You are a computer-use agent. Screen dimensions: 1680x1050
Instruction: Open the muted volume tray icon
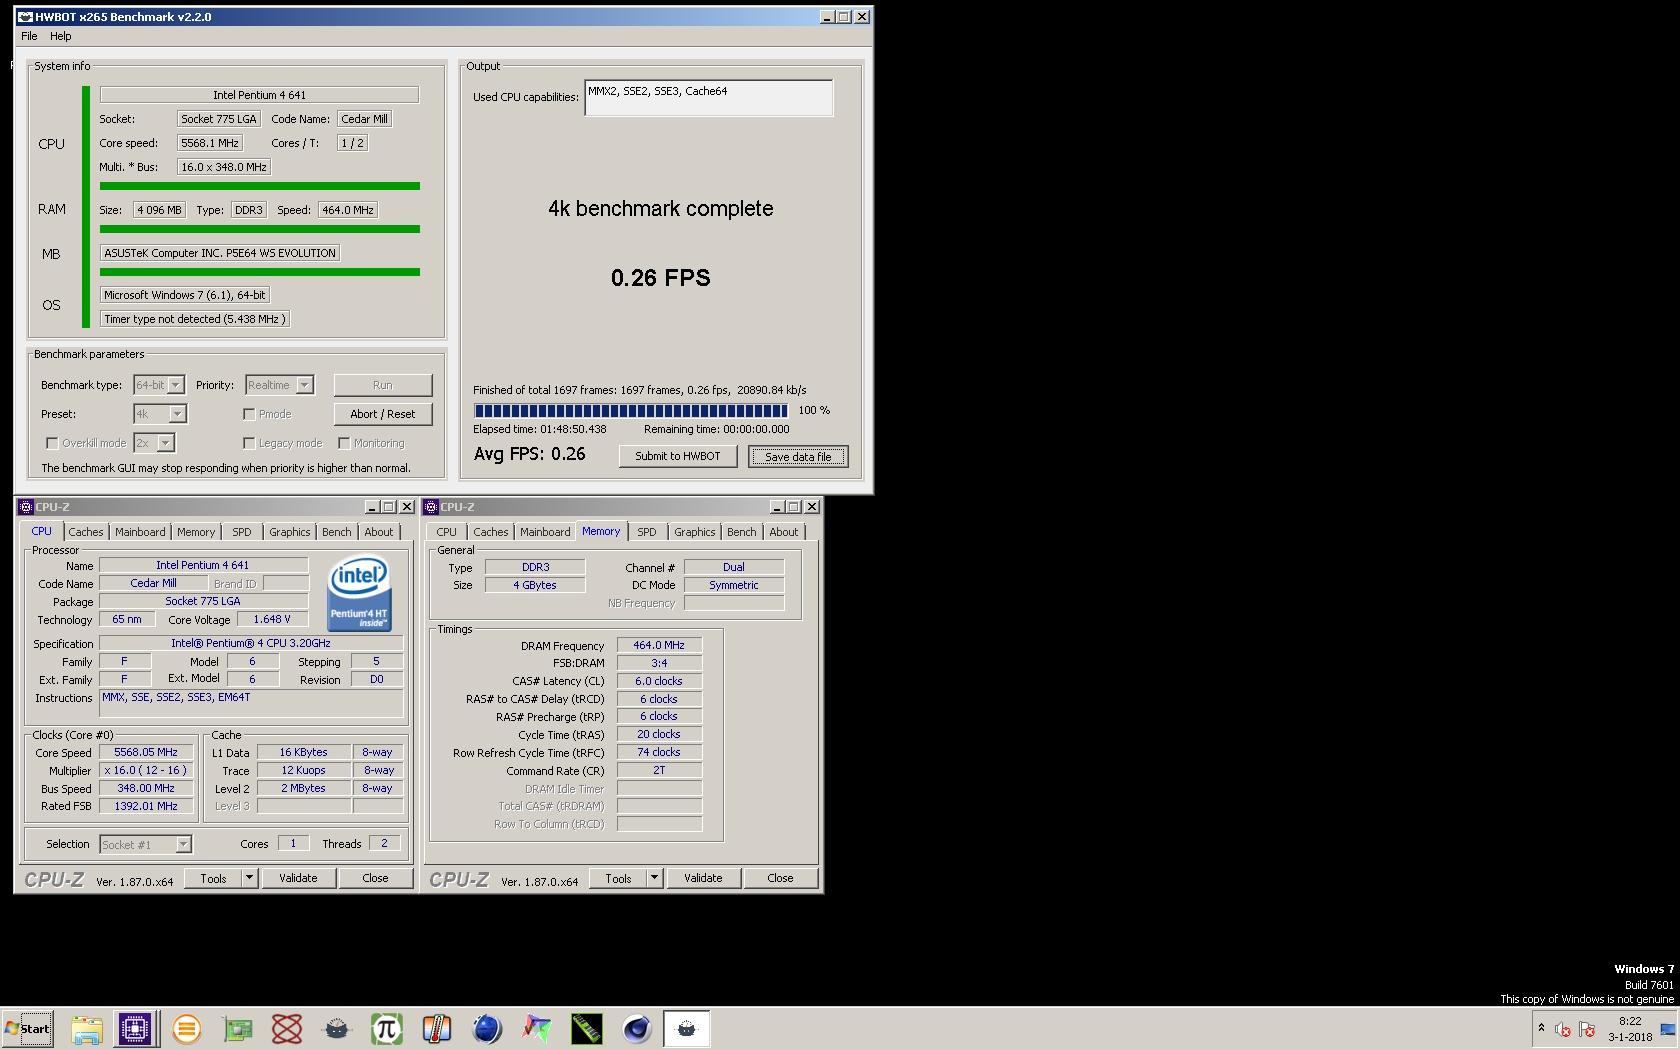coord(1562,1029)
